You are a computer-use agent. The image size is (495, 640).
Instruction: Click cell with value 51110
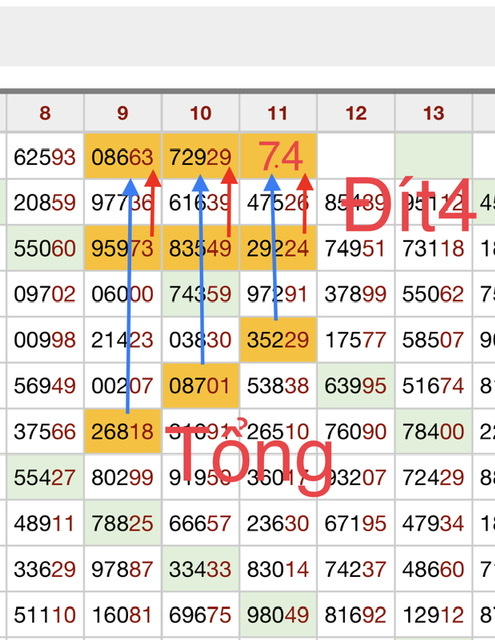pyautogui.click(x=45, y=615)
